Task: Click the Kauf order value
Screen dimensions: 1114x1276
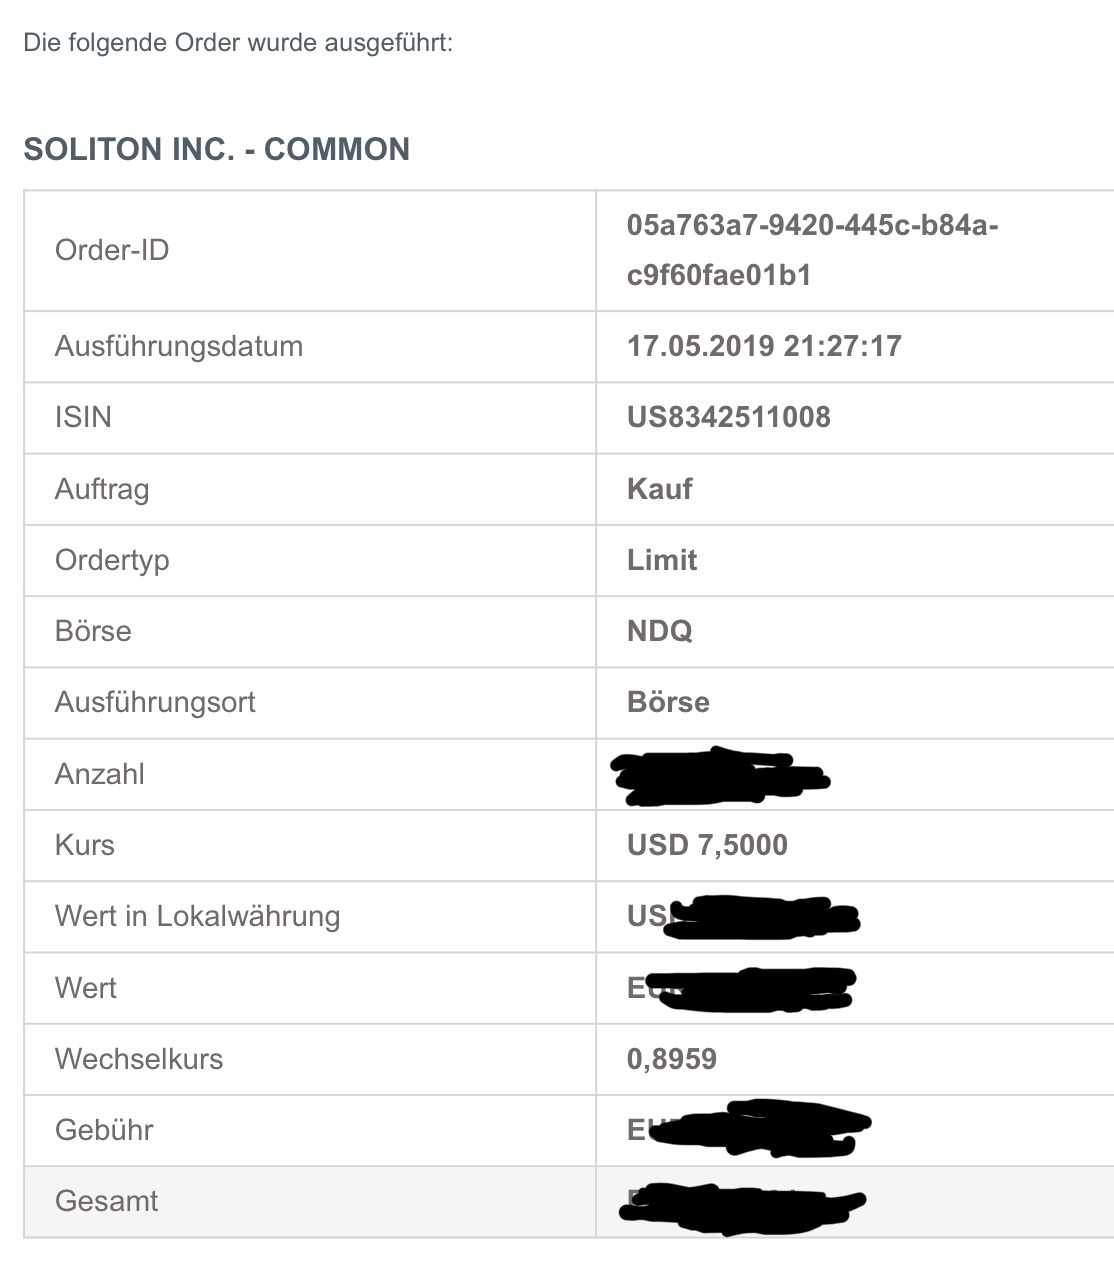Action: coord(659,489)
